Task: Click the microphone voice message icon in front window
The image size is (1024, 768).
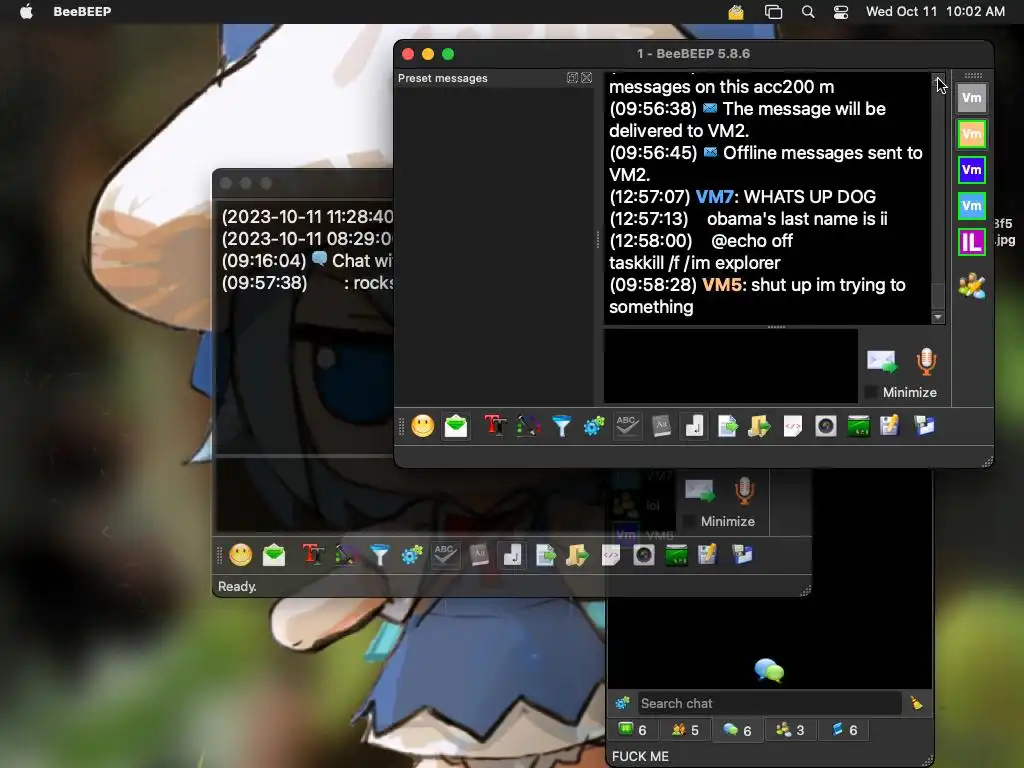Action: tap(926, 362)
